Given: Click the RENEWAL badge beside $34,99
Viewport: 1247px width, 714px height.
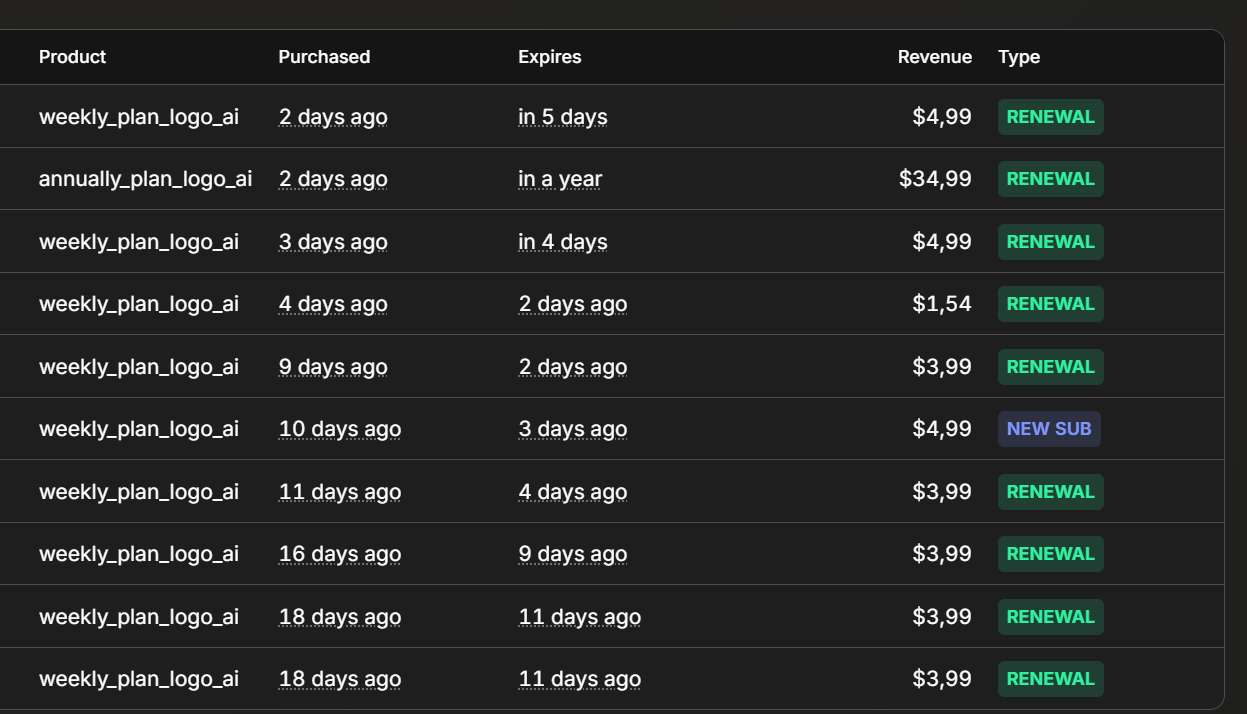Looking at the screenshot, I should (1050, 179).
